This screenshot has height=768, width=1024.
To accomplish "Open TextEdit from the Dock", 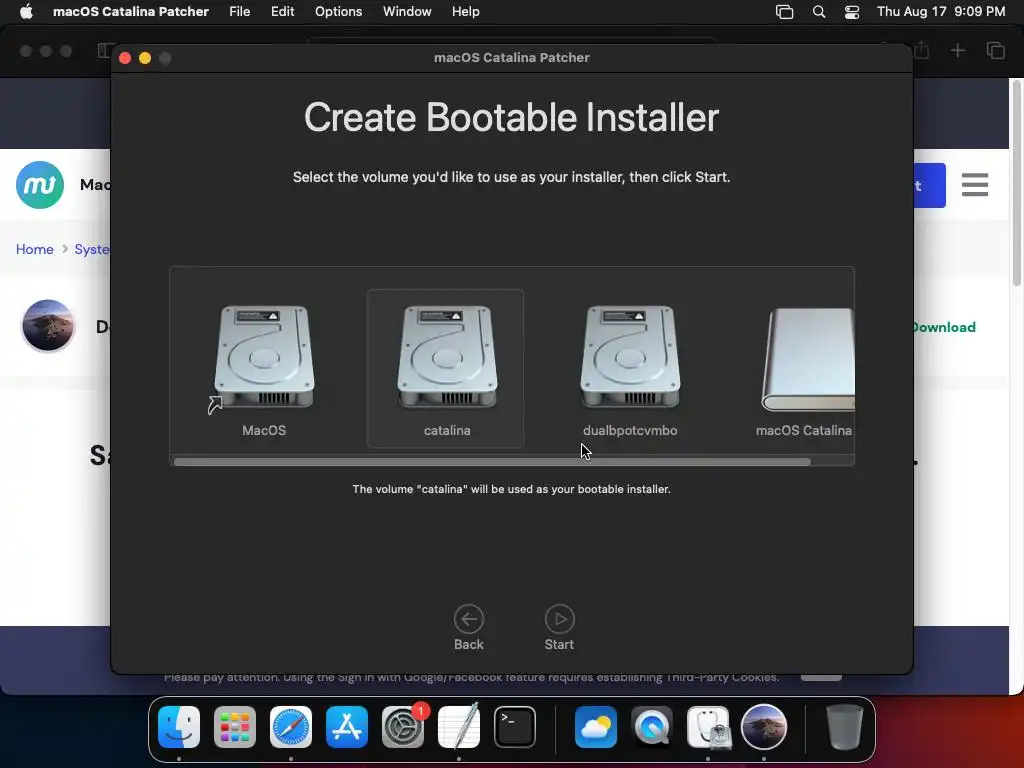I will click(458, 727).
